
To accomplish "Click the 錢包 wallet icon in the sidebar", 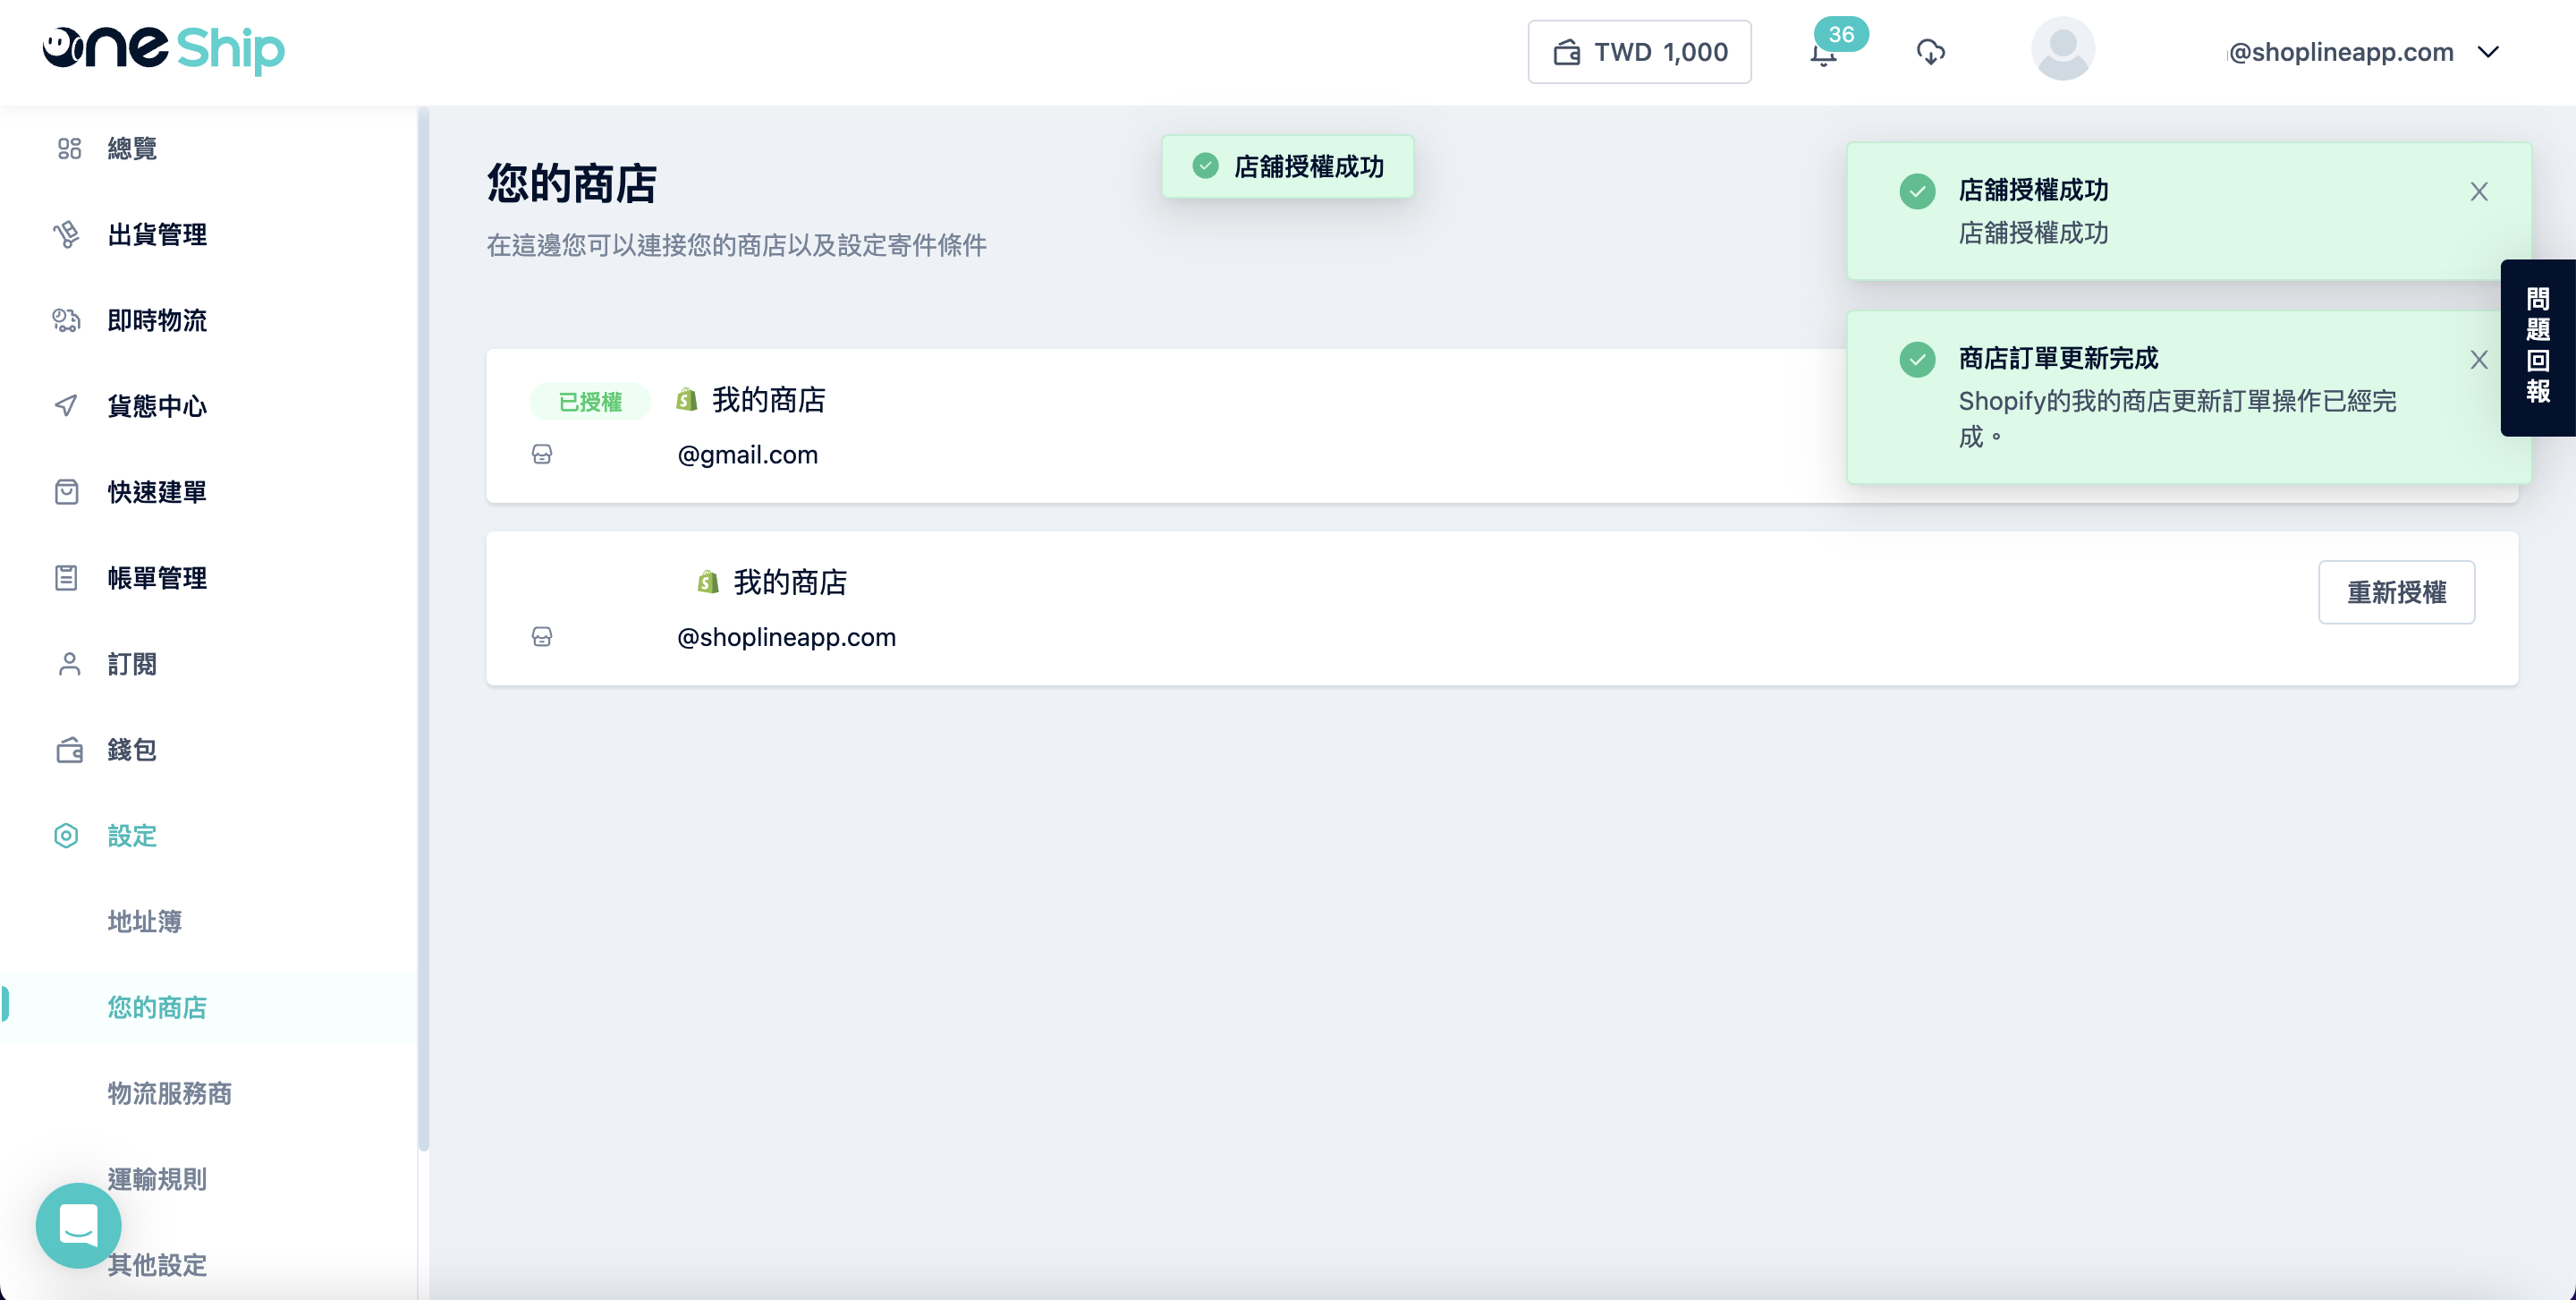I will tap(68, 749).
